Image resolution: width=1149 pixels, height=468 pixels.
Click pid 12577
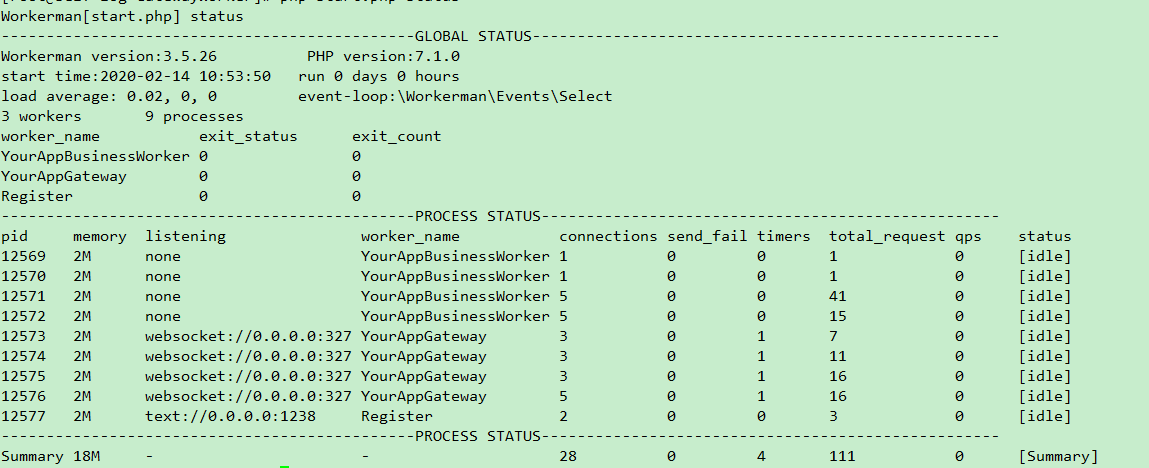click(x=23, y=417)
